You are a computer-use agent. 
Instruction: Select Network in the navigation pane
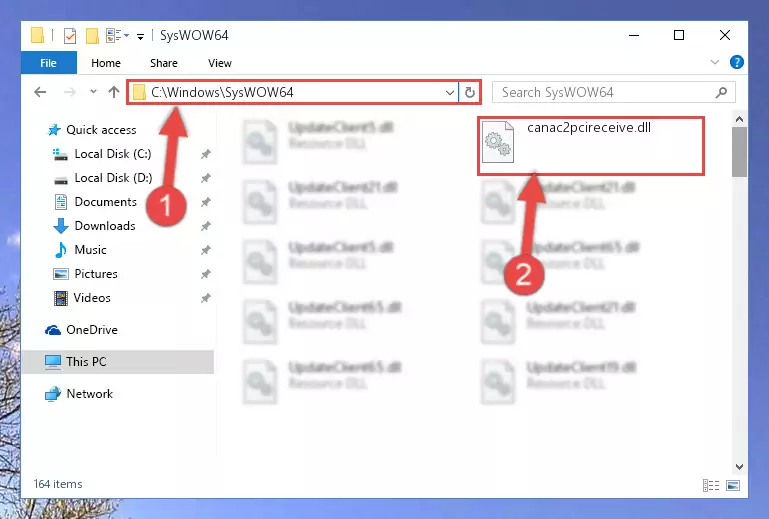point(79,393)
